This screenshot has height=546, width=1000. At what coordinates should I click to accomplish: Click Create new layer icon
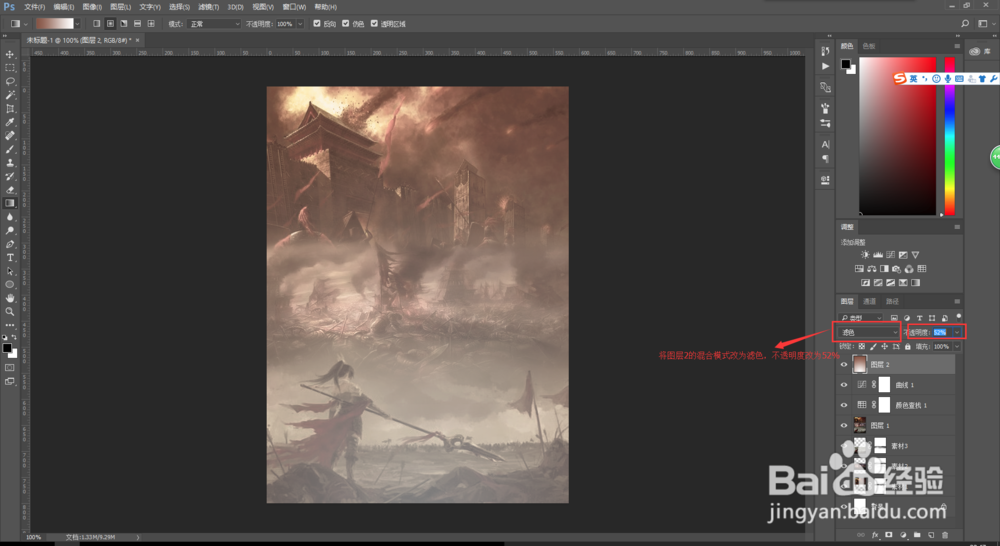pyautogui.click(x=931, y=535)
